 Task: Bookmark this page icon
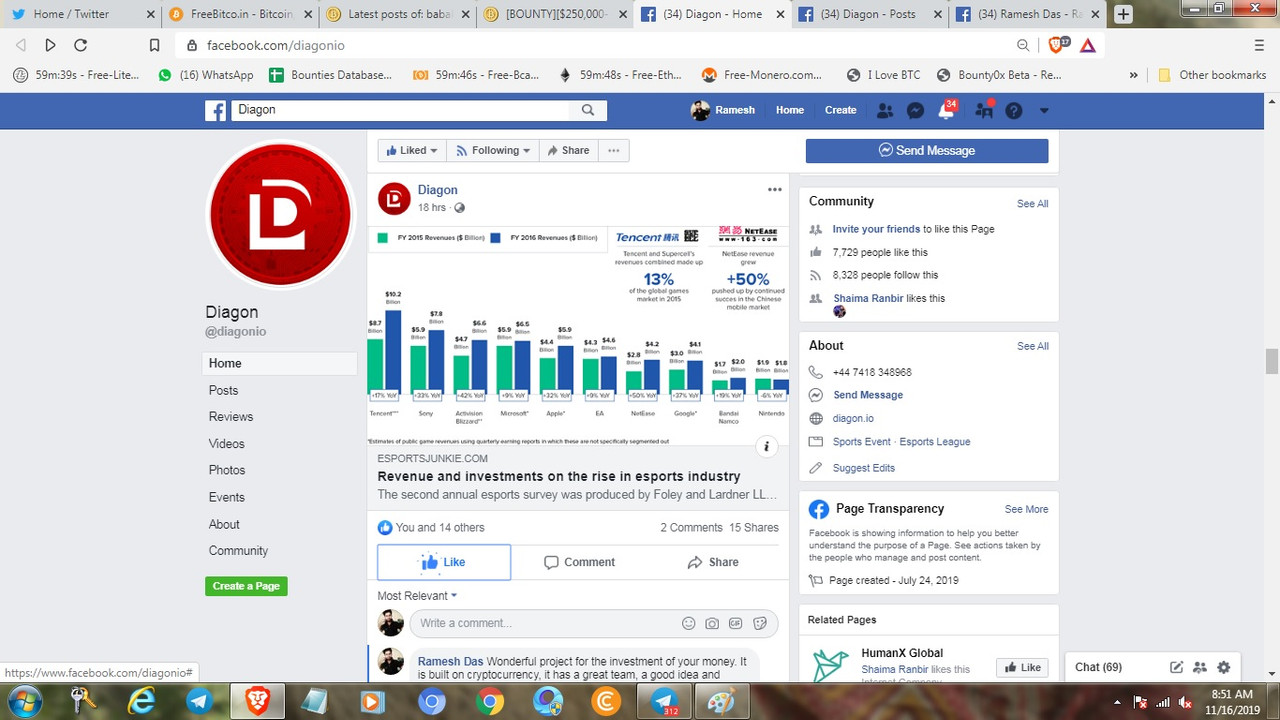point(154,45)
